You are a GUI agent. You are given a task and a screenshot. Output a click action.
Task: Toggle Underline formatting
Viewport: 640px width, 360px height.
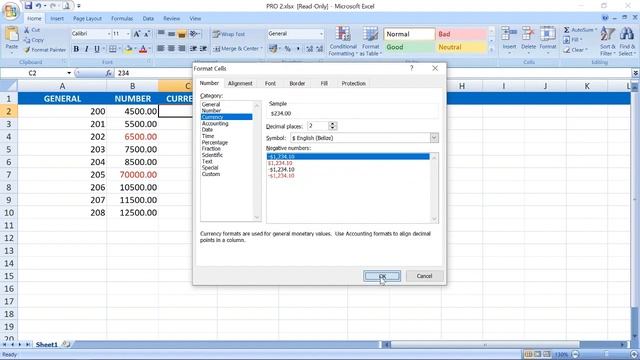click(x=97, y=49)
